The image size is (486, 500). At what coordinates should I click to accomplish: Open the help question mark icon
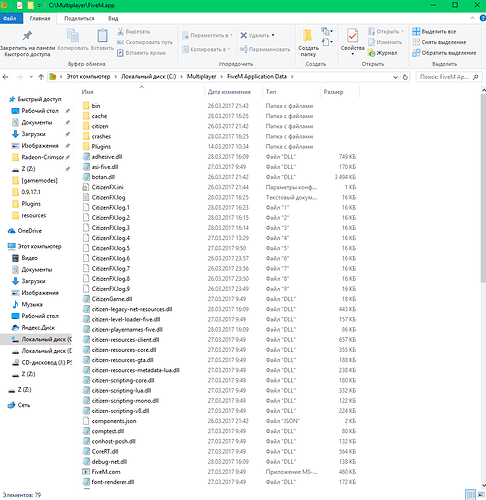click(x=482, y=18)
